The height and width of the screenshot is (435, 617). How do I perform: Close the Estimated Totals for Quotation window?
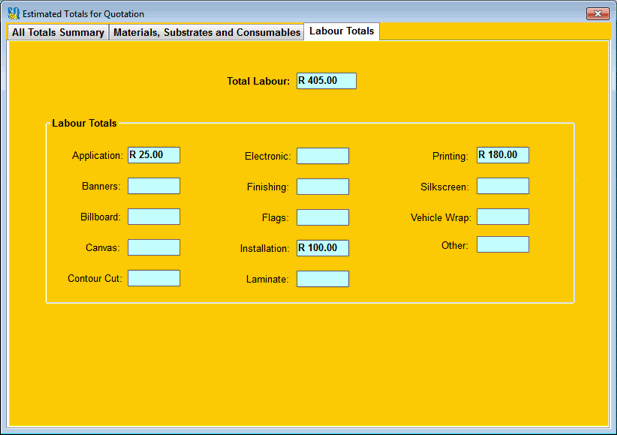click(x=597, y=14)
